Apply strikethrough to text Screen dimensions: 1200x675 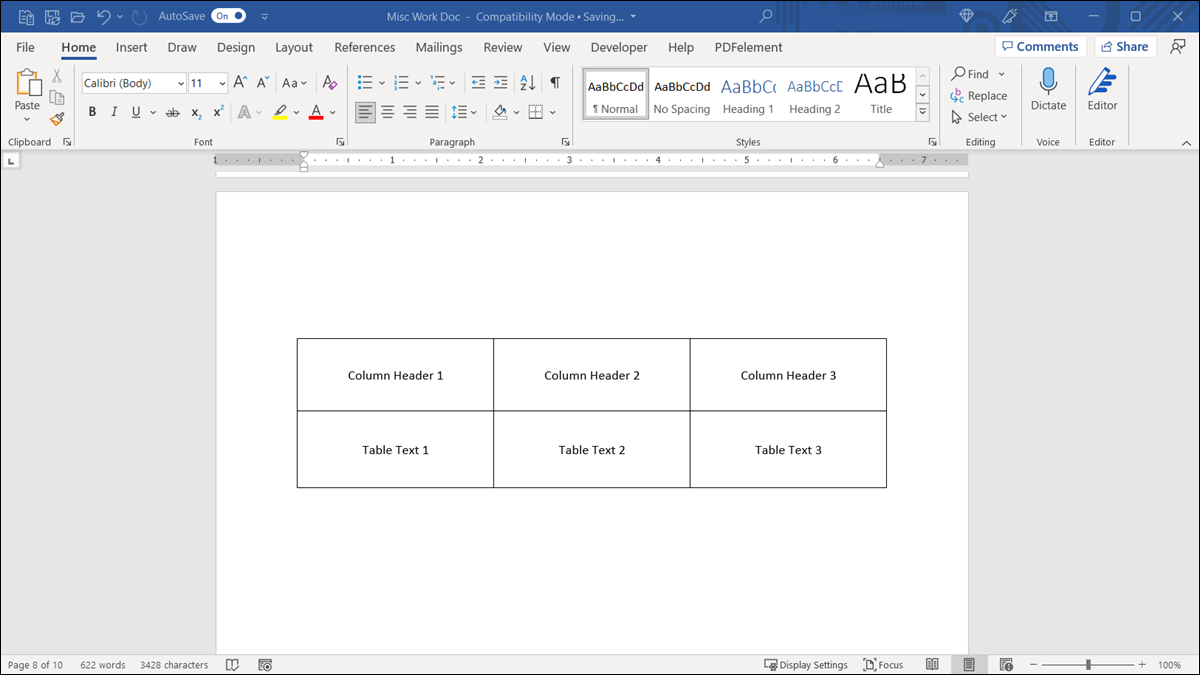(x=171, y=112)
